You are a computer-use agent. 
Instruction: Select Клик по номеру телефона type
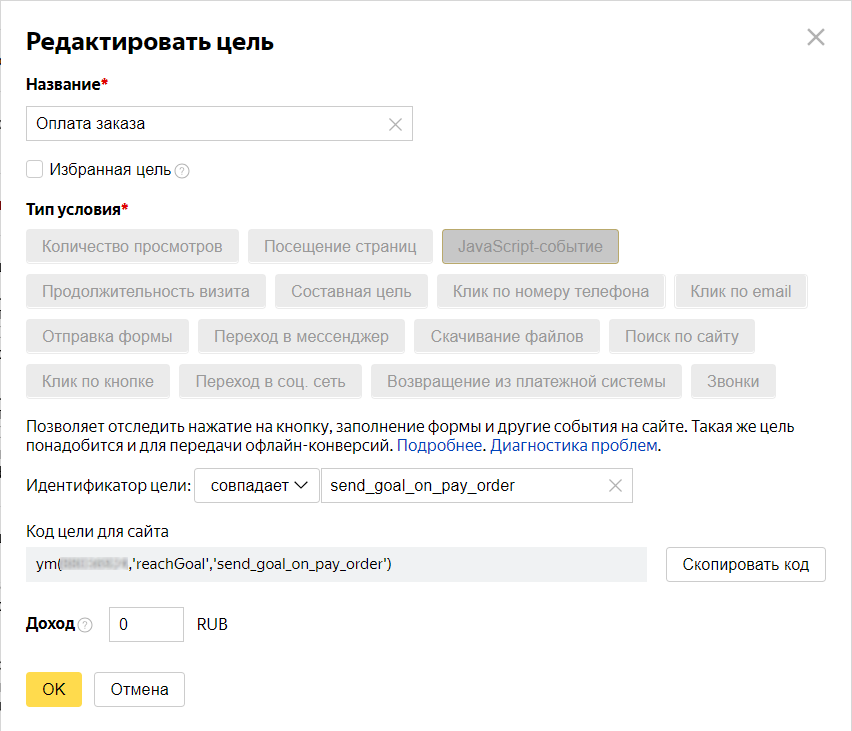point(551,291)
